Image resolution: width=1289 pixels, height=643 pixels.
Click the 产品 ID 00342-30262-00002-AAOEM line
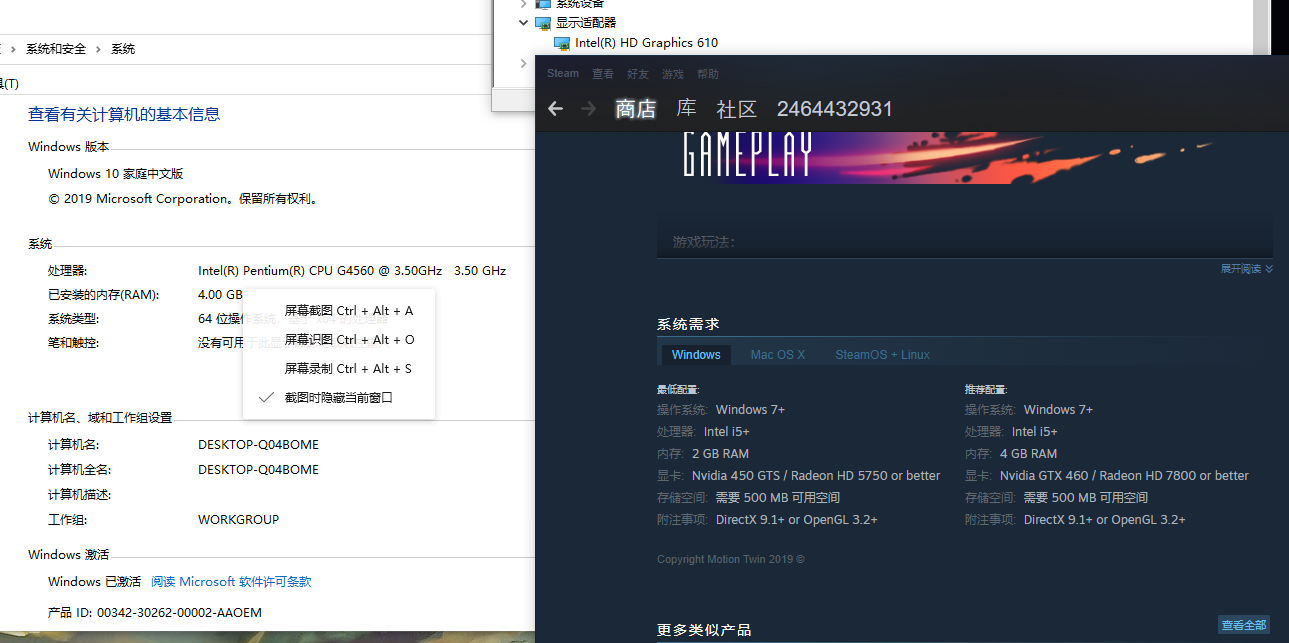click(155, 613)
